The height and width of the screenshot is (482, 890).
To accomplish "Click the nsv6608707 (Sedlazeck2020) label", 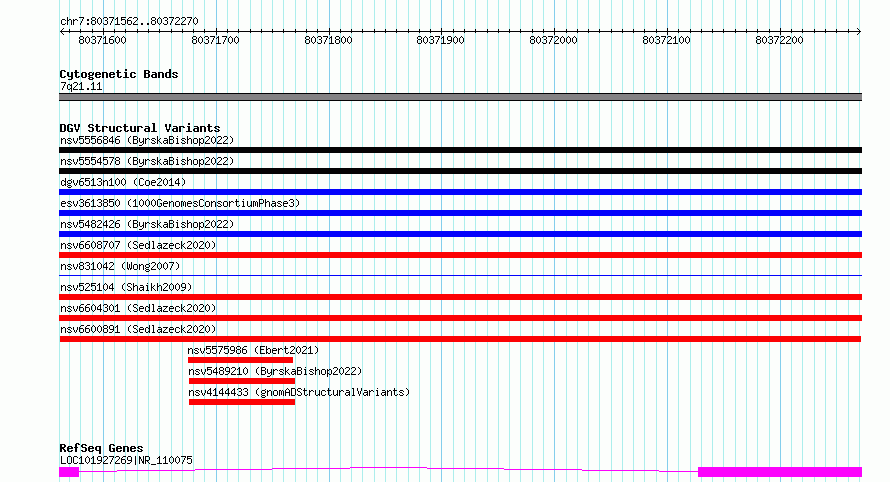I will pyautogui.click(x=138, y=245).
